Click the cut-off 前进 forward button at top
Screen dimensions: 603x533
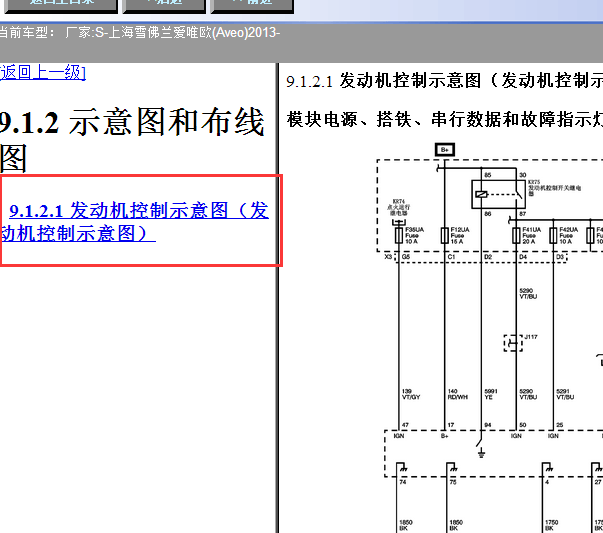coord(252,5)
